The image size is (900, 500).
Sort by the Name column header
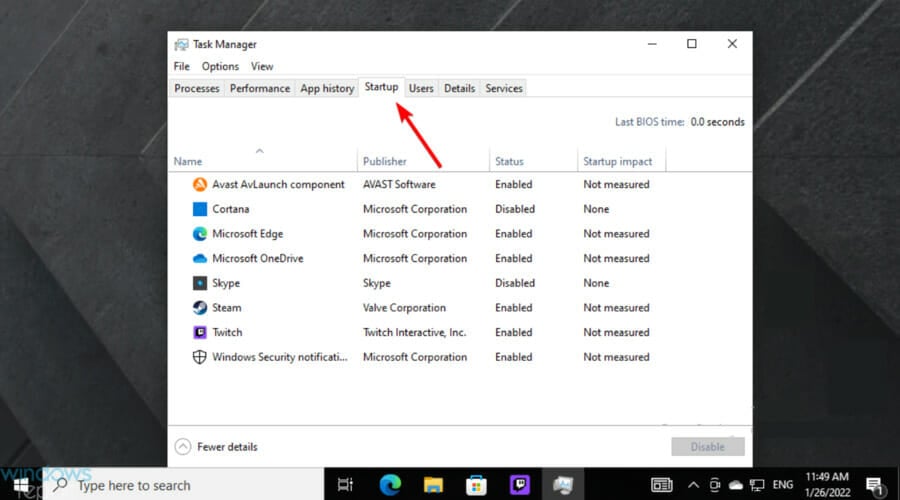188,161
